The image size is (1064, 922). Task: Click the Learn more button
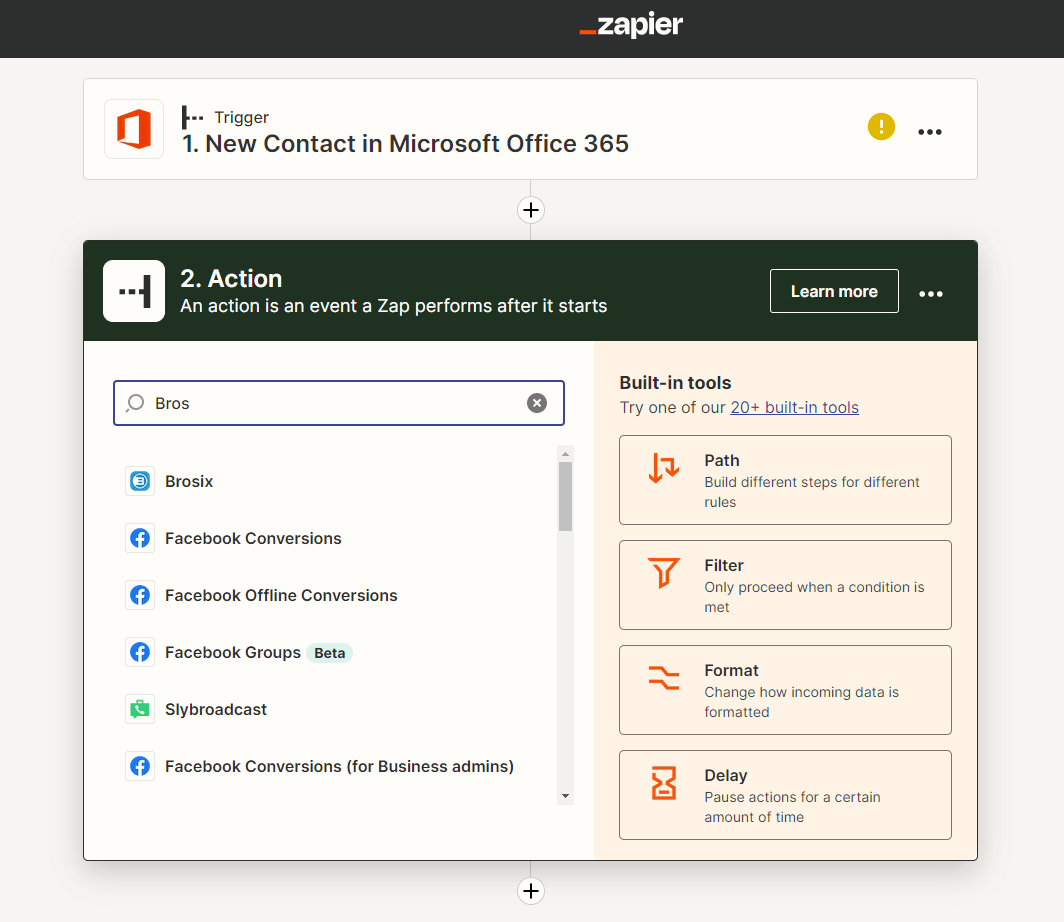point(834,291)
